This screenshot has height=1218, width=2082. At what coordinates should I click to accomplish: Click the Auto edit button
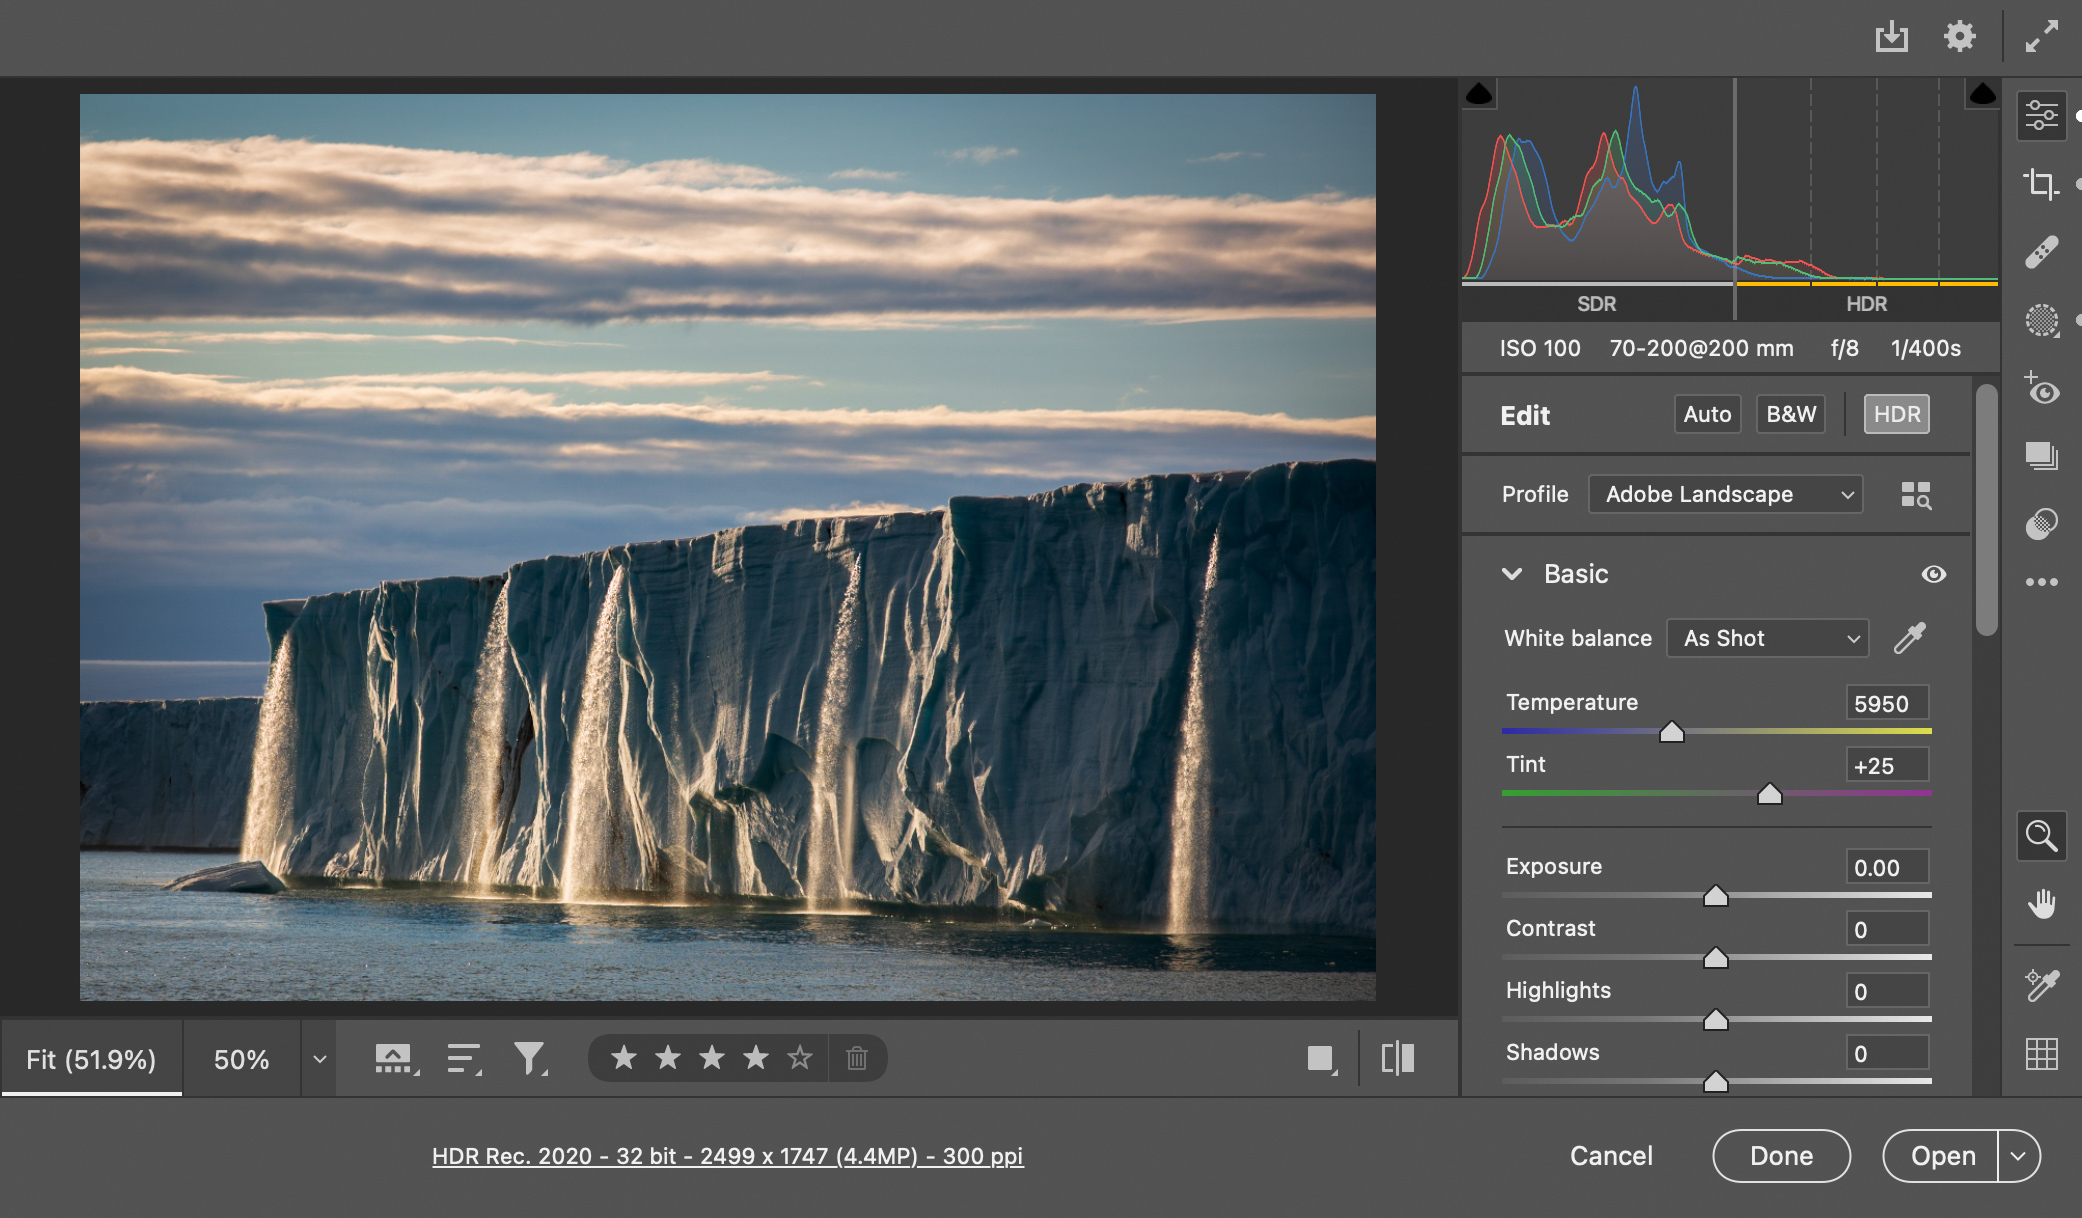(1705, 415)
